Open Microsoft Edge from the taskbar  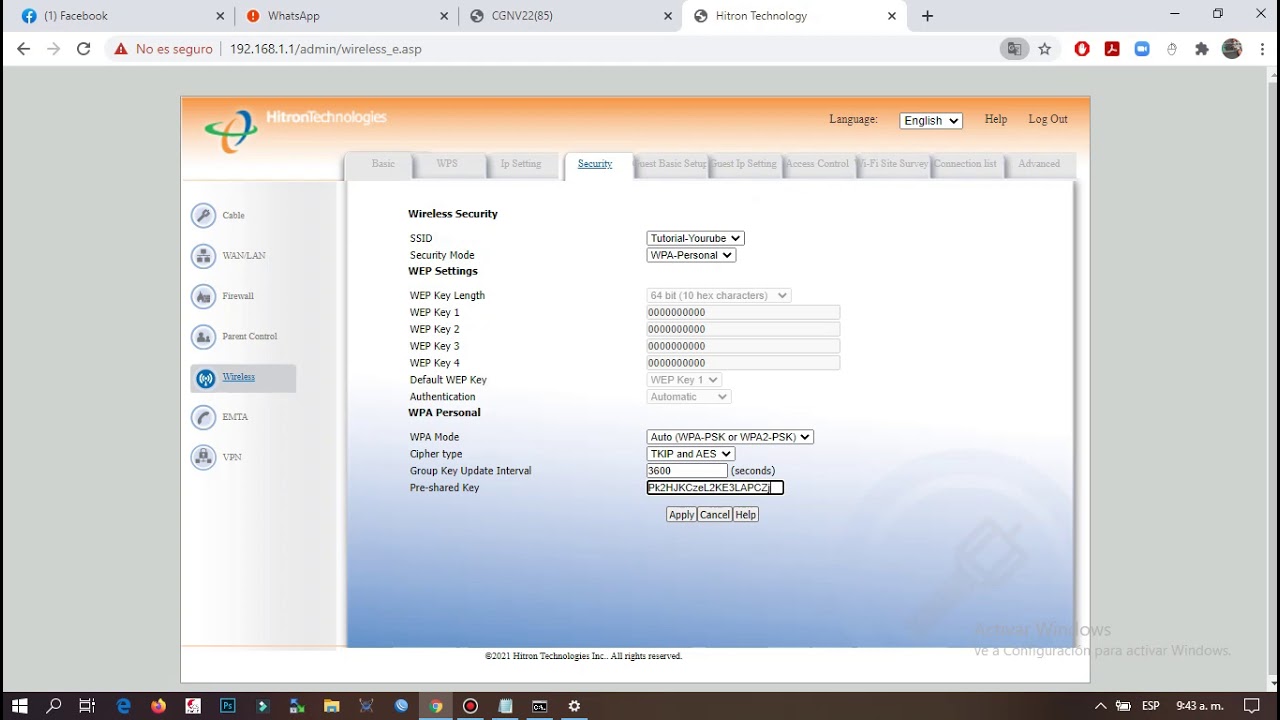point(124,706)
